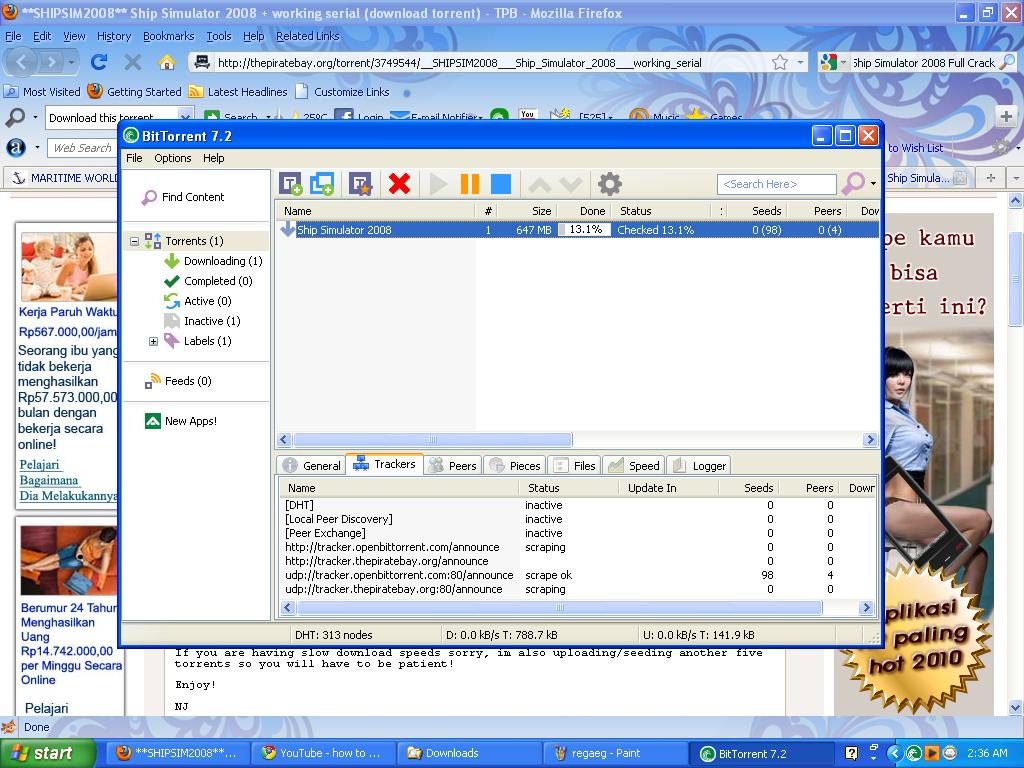Viewport: 1024px width, 768px height.
Task: Open the BitTorrent Options menu
Action: pyautogui.click(x=172, y=158)
